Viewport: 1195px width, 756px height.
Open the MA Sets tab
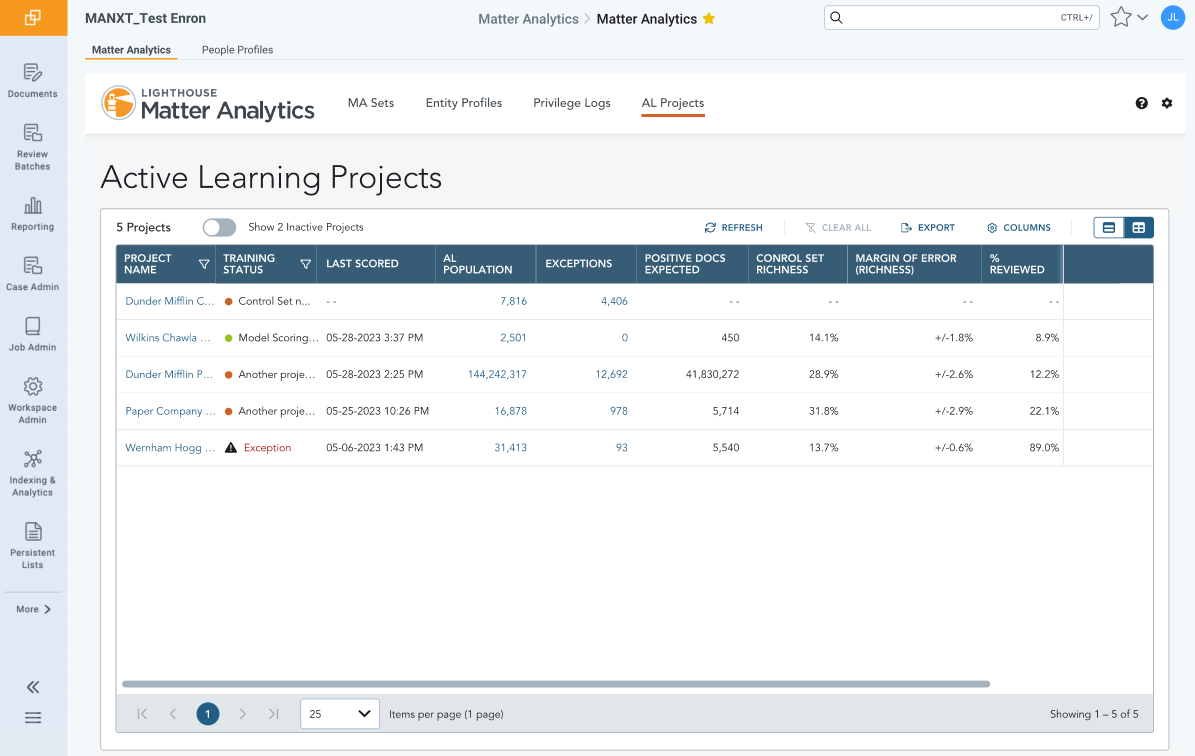point(371,103)
